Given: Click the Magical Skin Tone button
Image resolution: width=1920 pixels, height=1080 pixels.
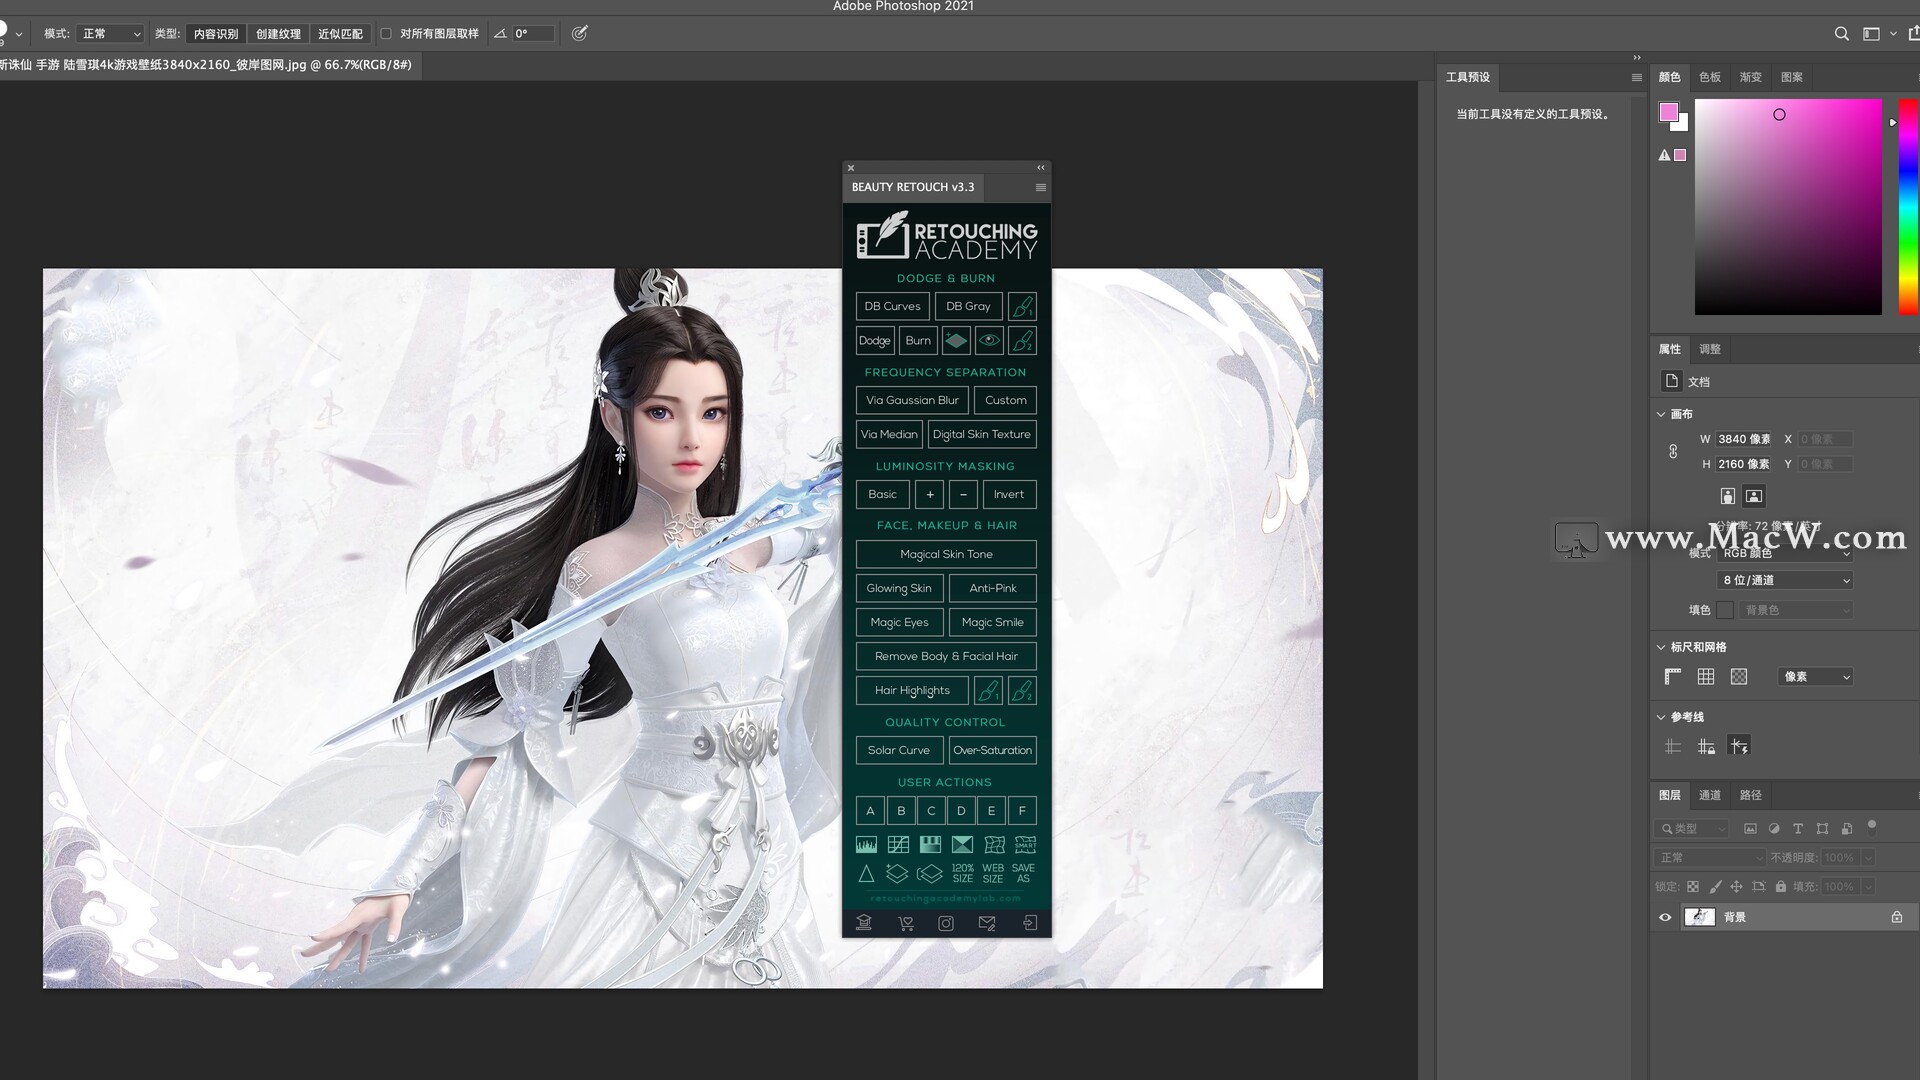Looking at the screenshot, I should point(946,554).
